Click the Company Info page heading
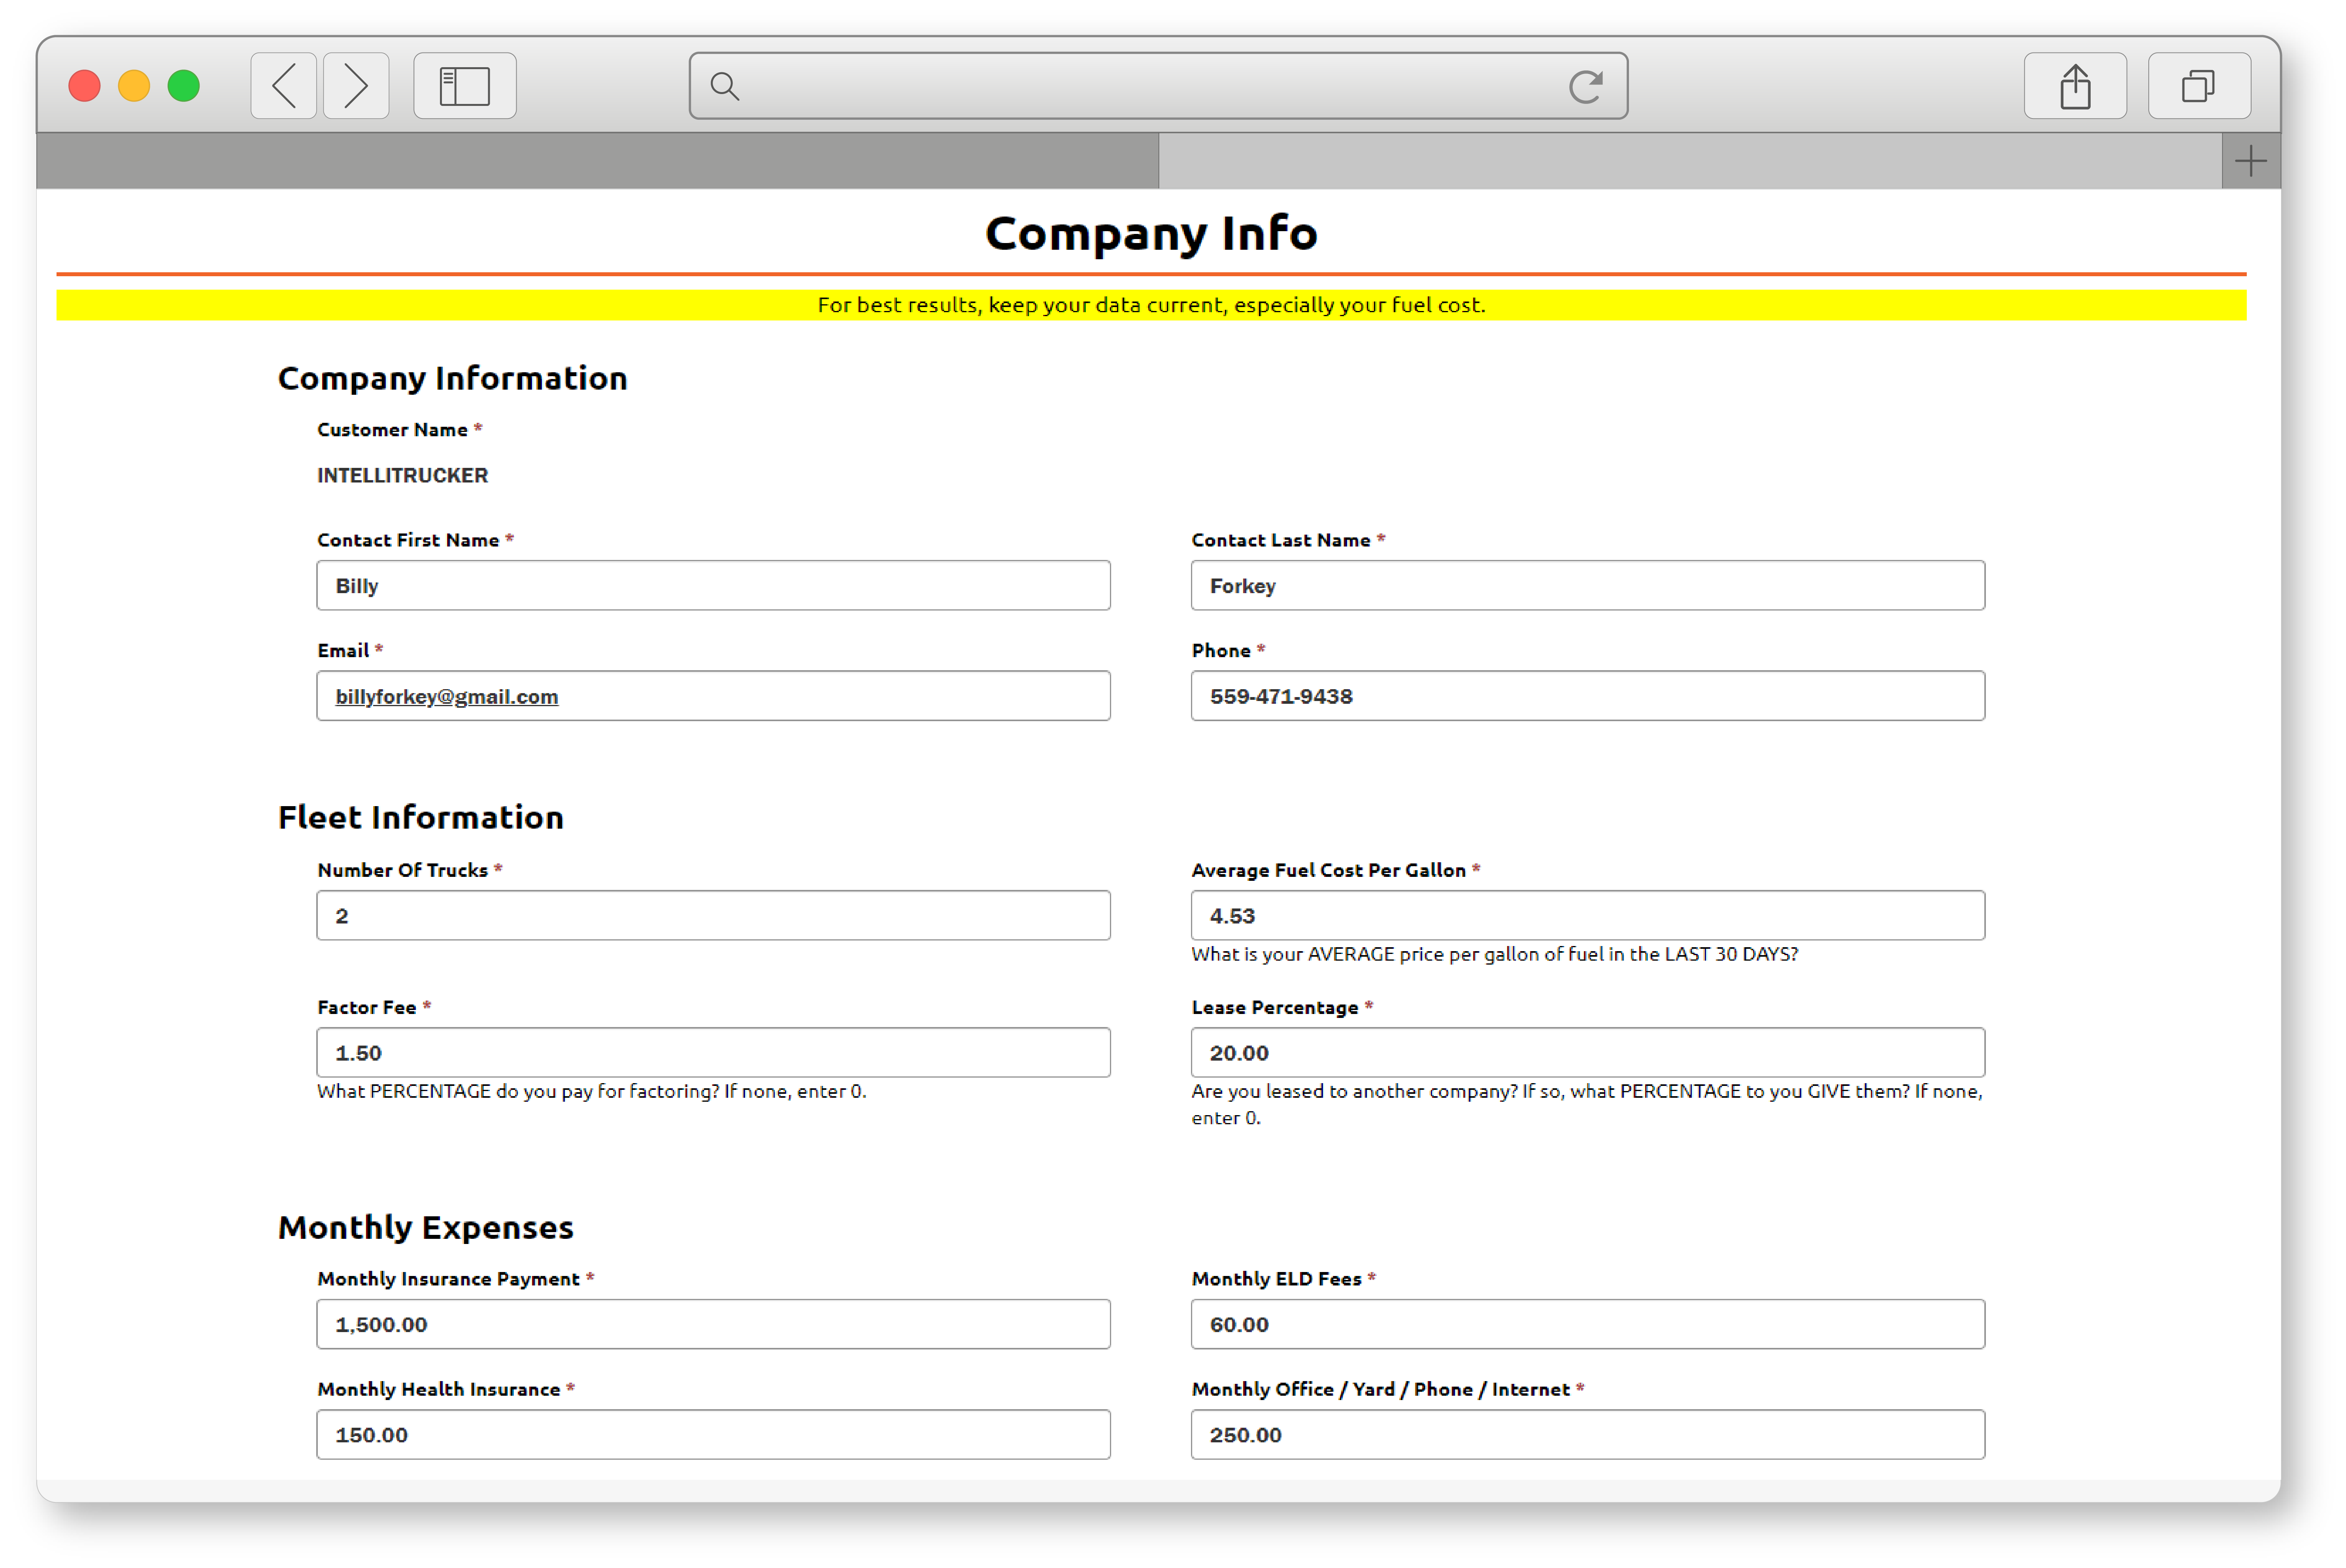This screenshot has height=1568, width=2346. (x=1151, y=233)
